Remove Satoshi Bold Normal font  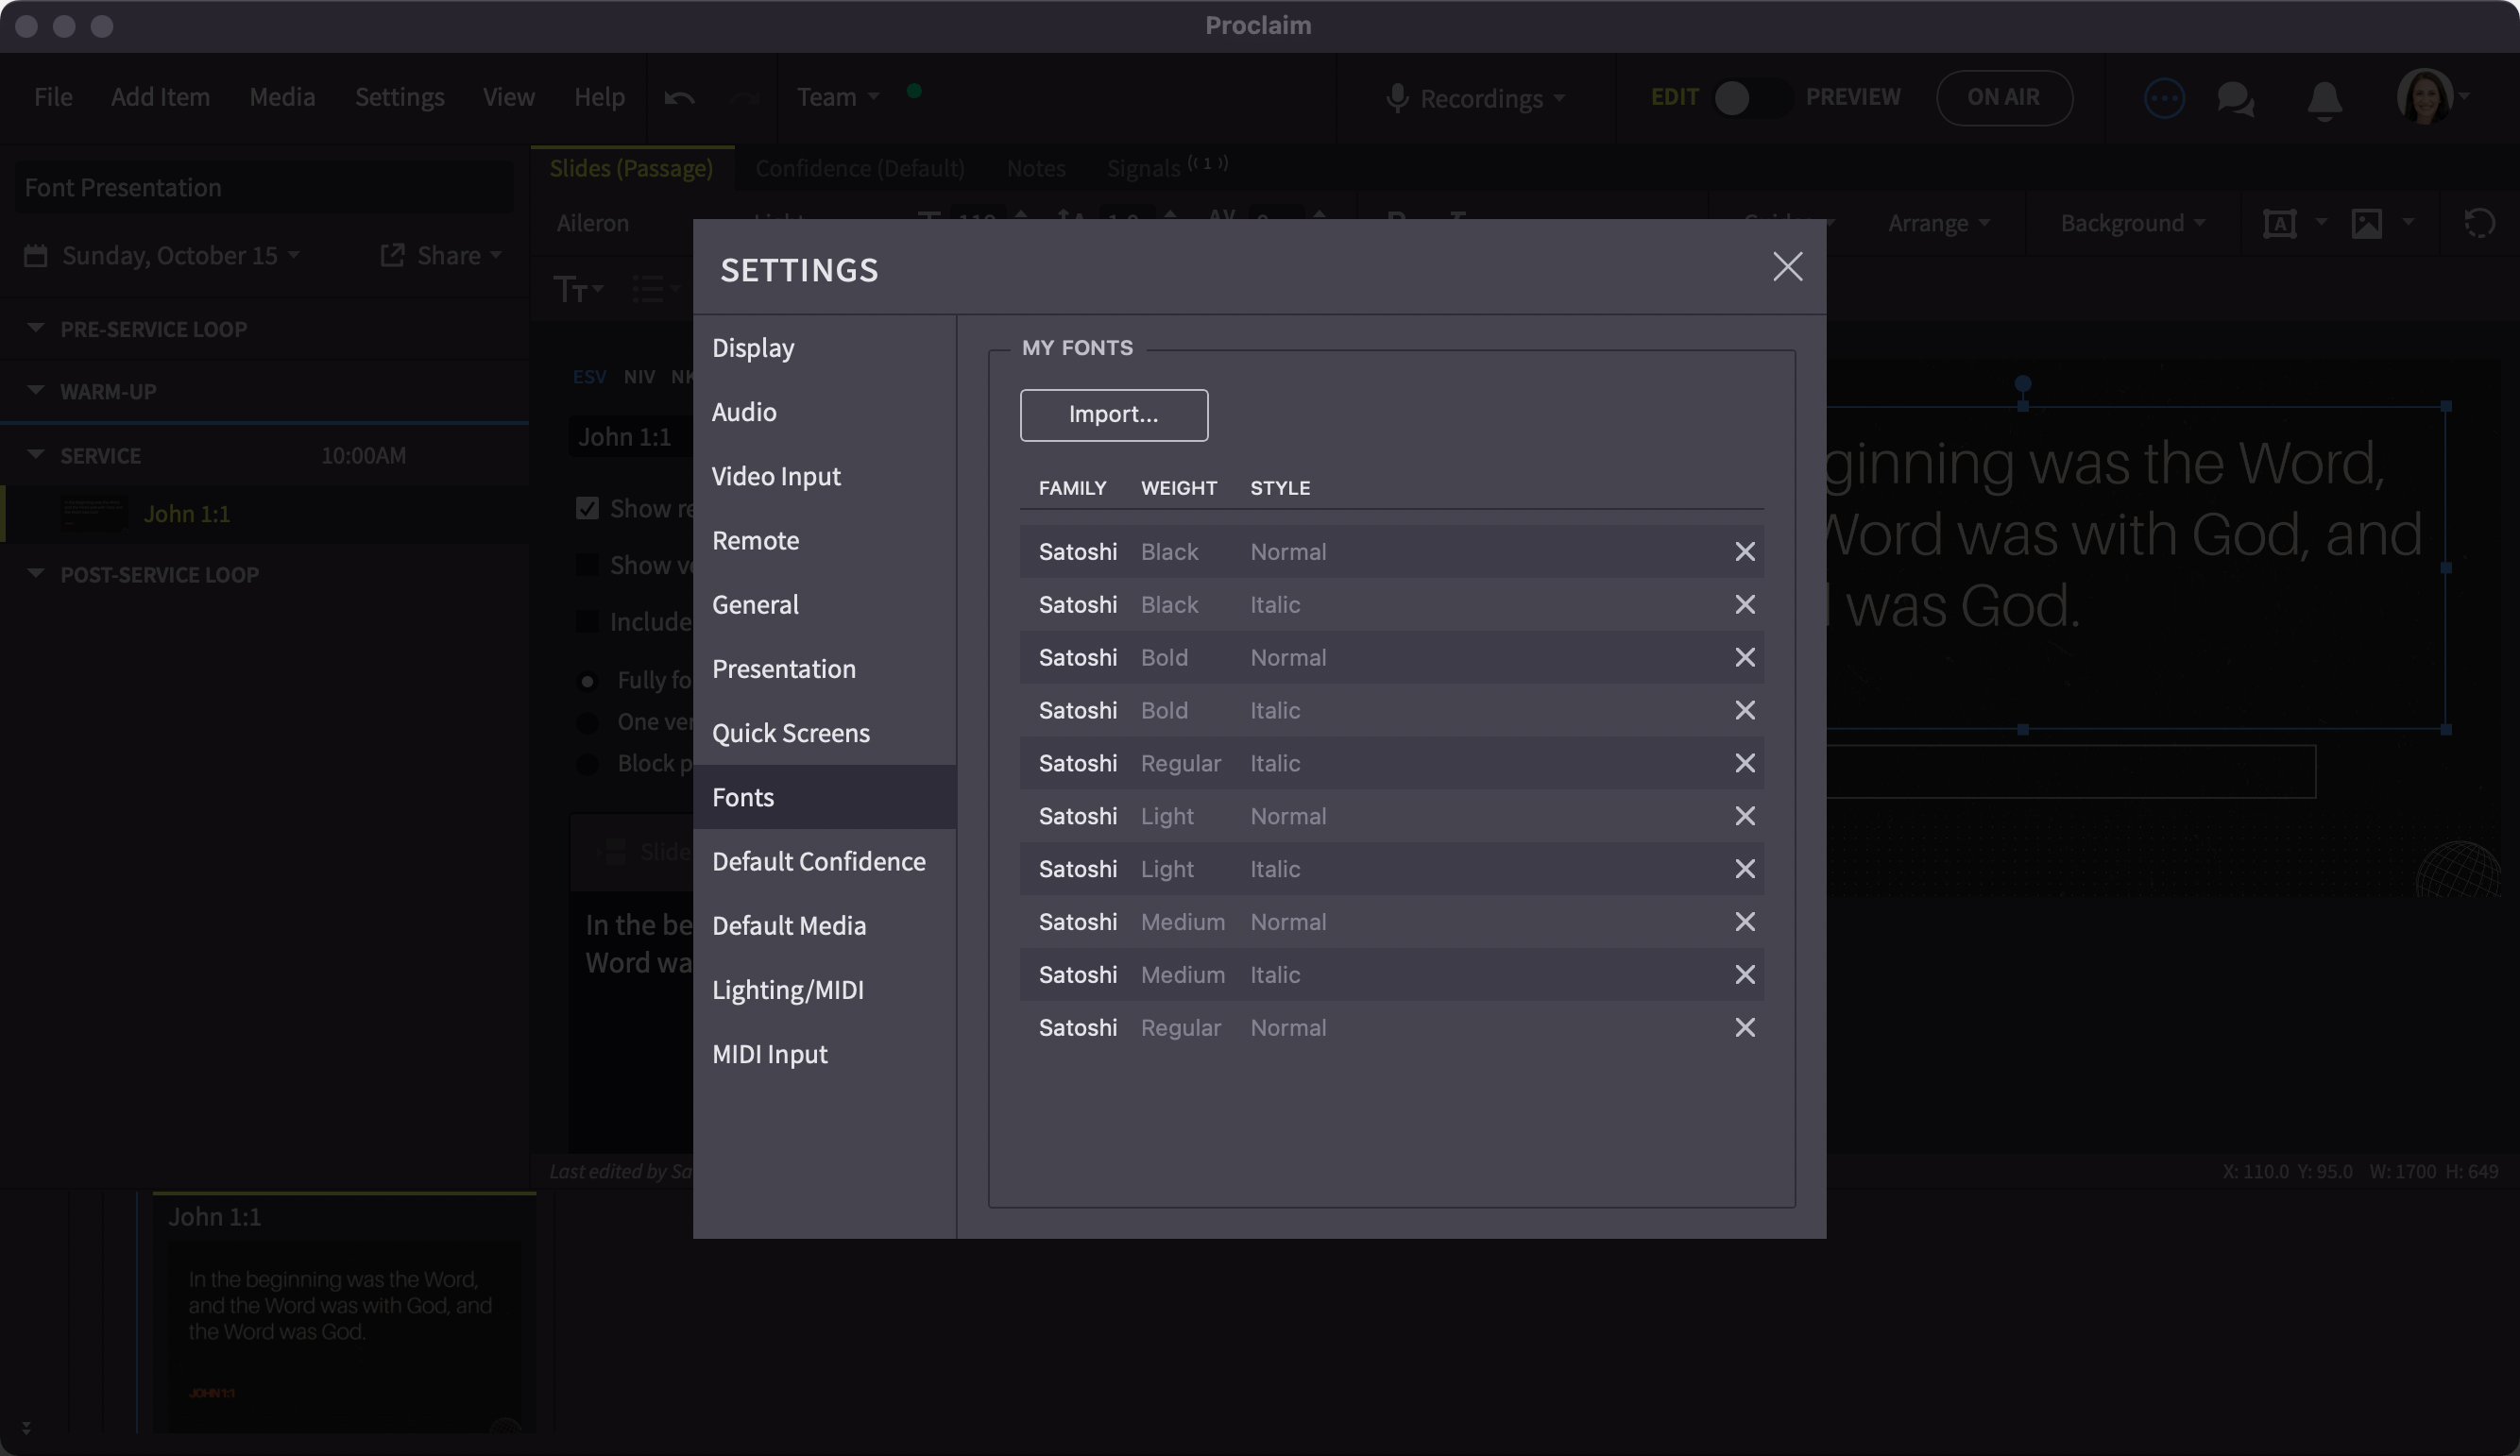tap(1744, 658)
